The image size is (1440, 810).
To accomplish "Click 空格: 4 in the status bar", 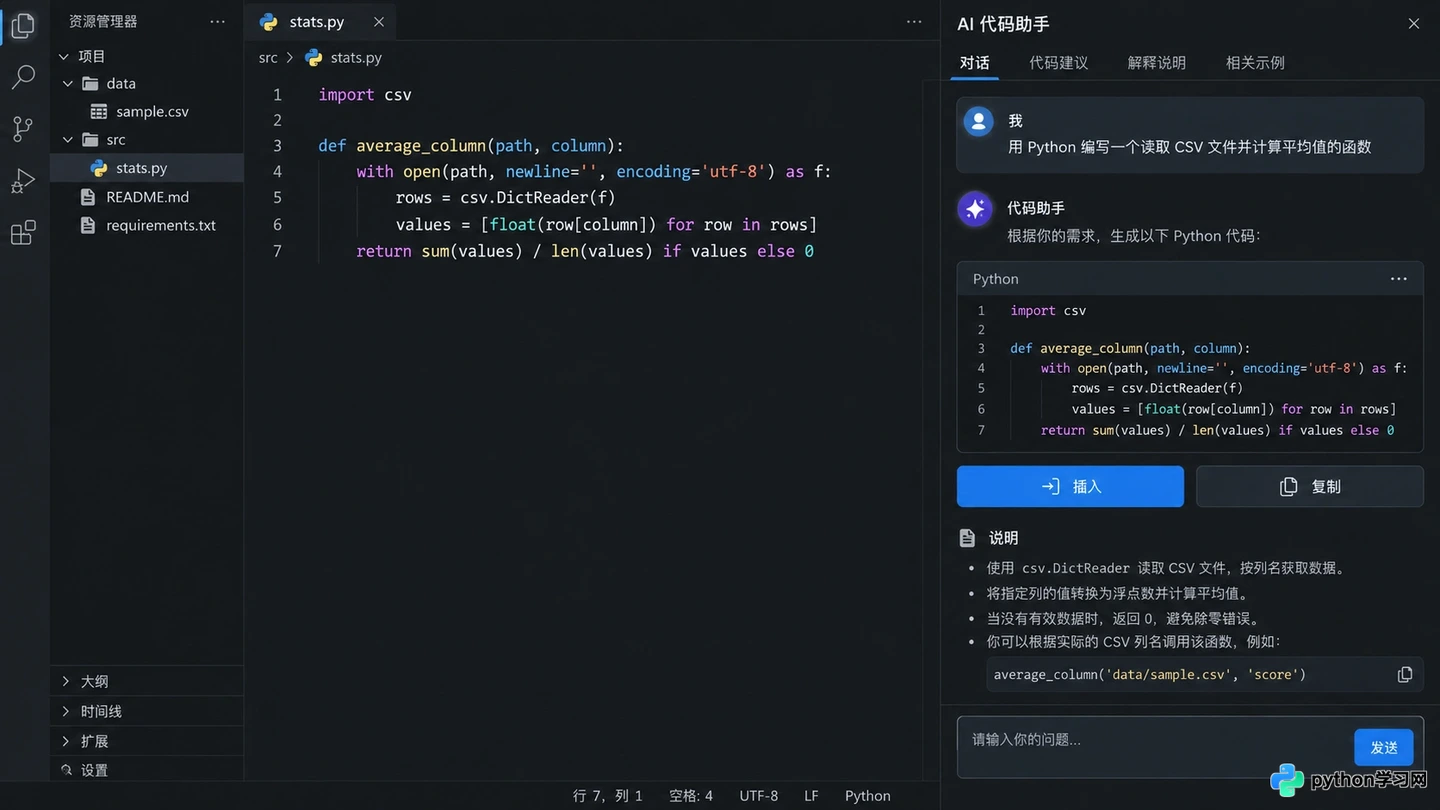I will point(691,796).
